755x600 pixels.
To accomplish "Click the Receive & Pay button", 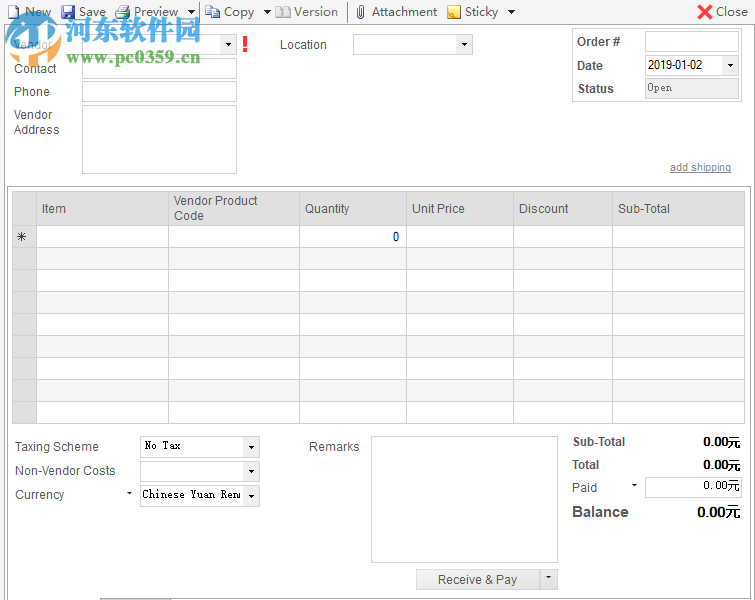I will (x=478, y=579).
